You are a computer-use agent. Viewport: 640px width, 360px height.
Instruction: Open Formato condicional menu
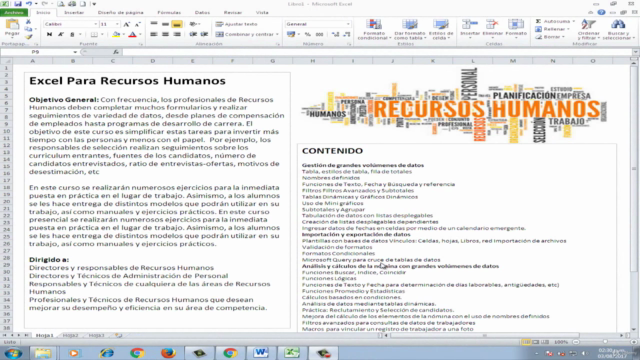(x=374, y=29)
